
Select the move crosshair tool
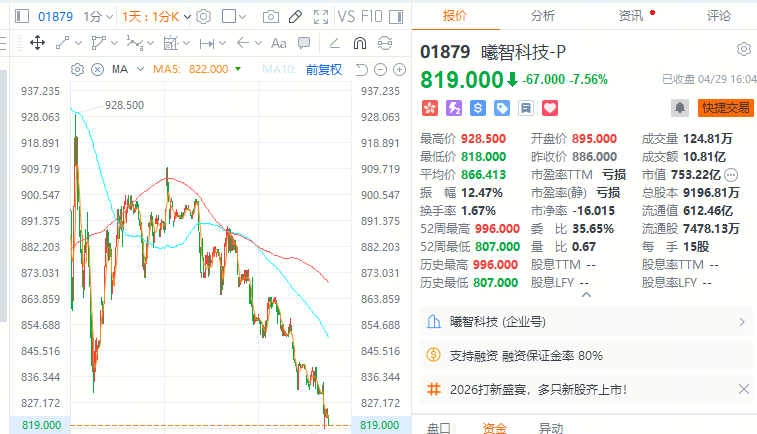click(37, 43)
